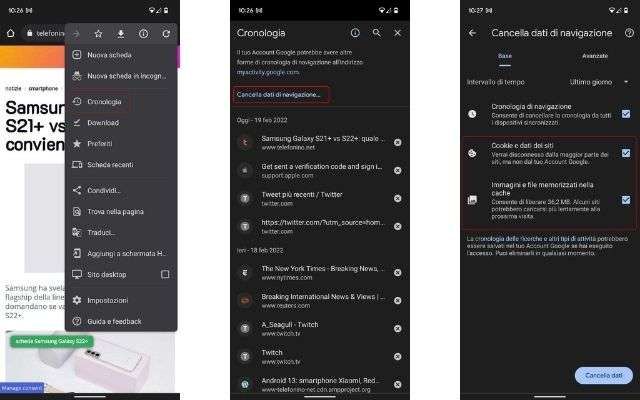This screenshot has width=640, height=400.
Task: Tap the home icon in Chrome toolbar
Action: click(x=11, y=33)
